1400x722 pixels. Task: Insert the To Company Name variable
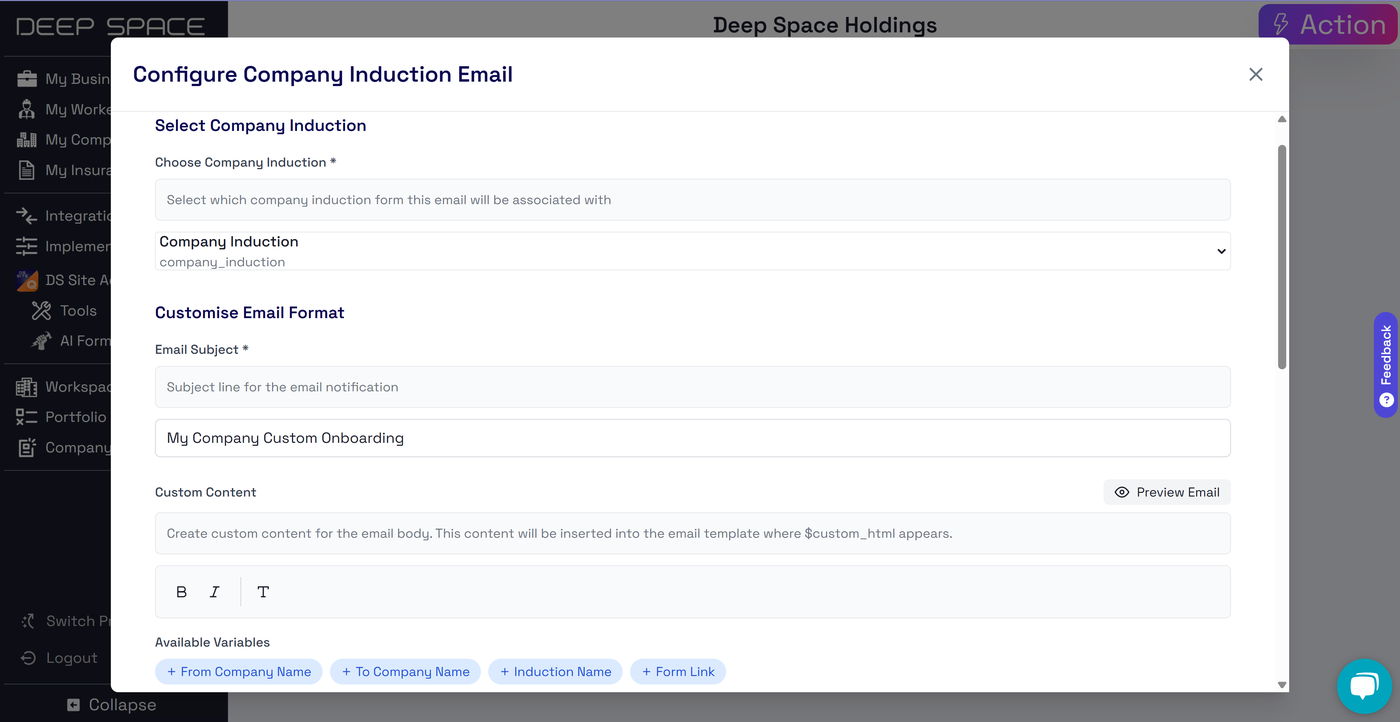click(x=405, y=672)
